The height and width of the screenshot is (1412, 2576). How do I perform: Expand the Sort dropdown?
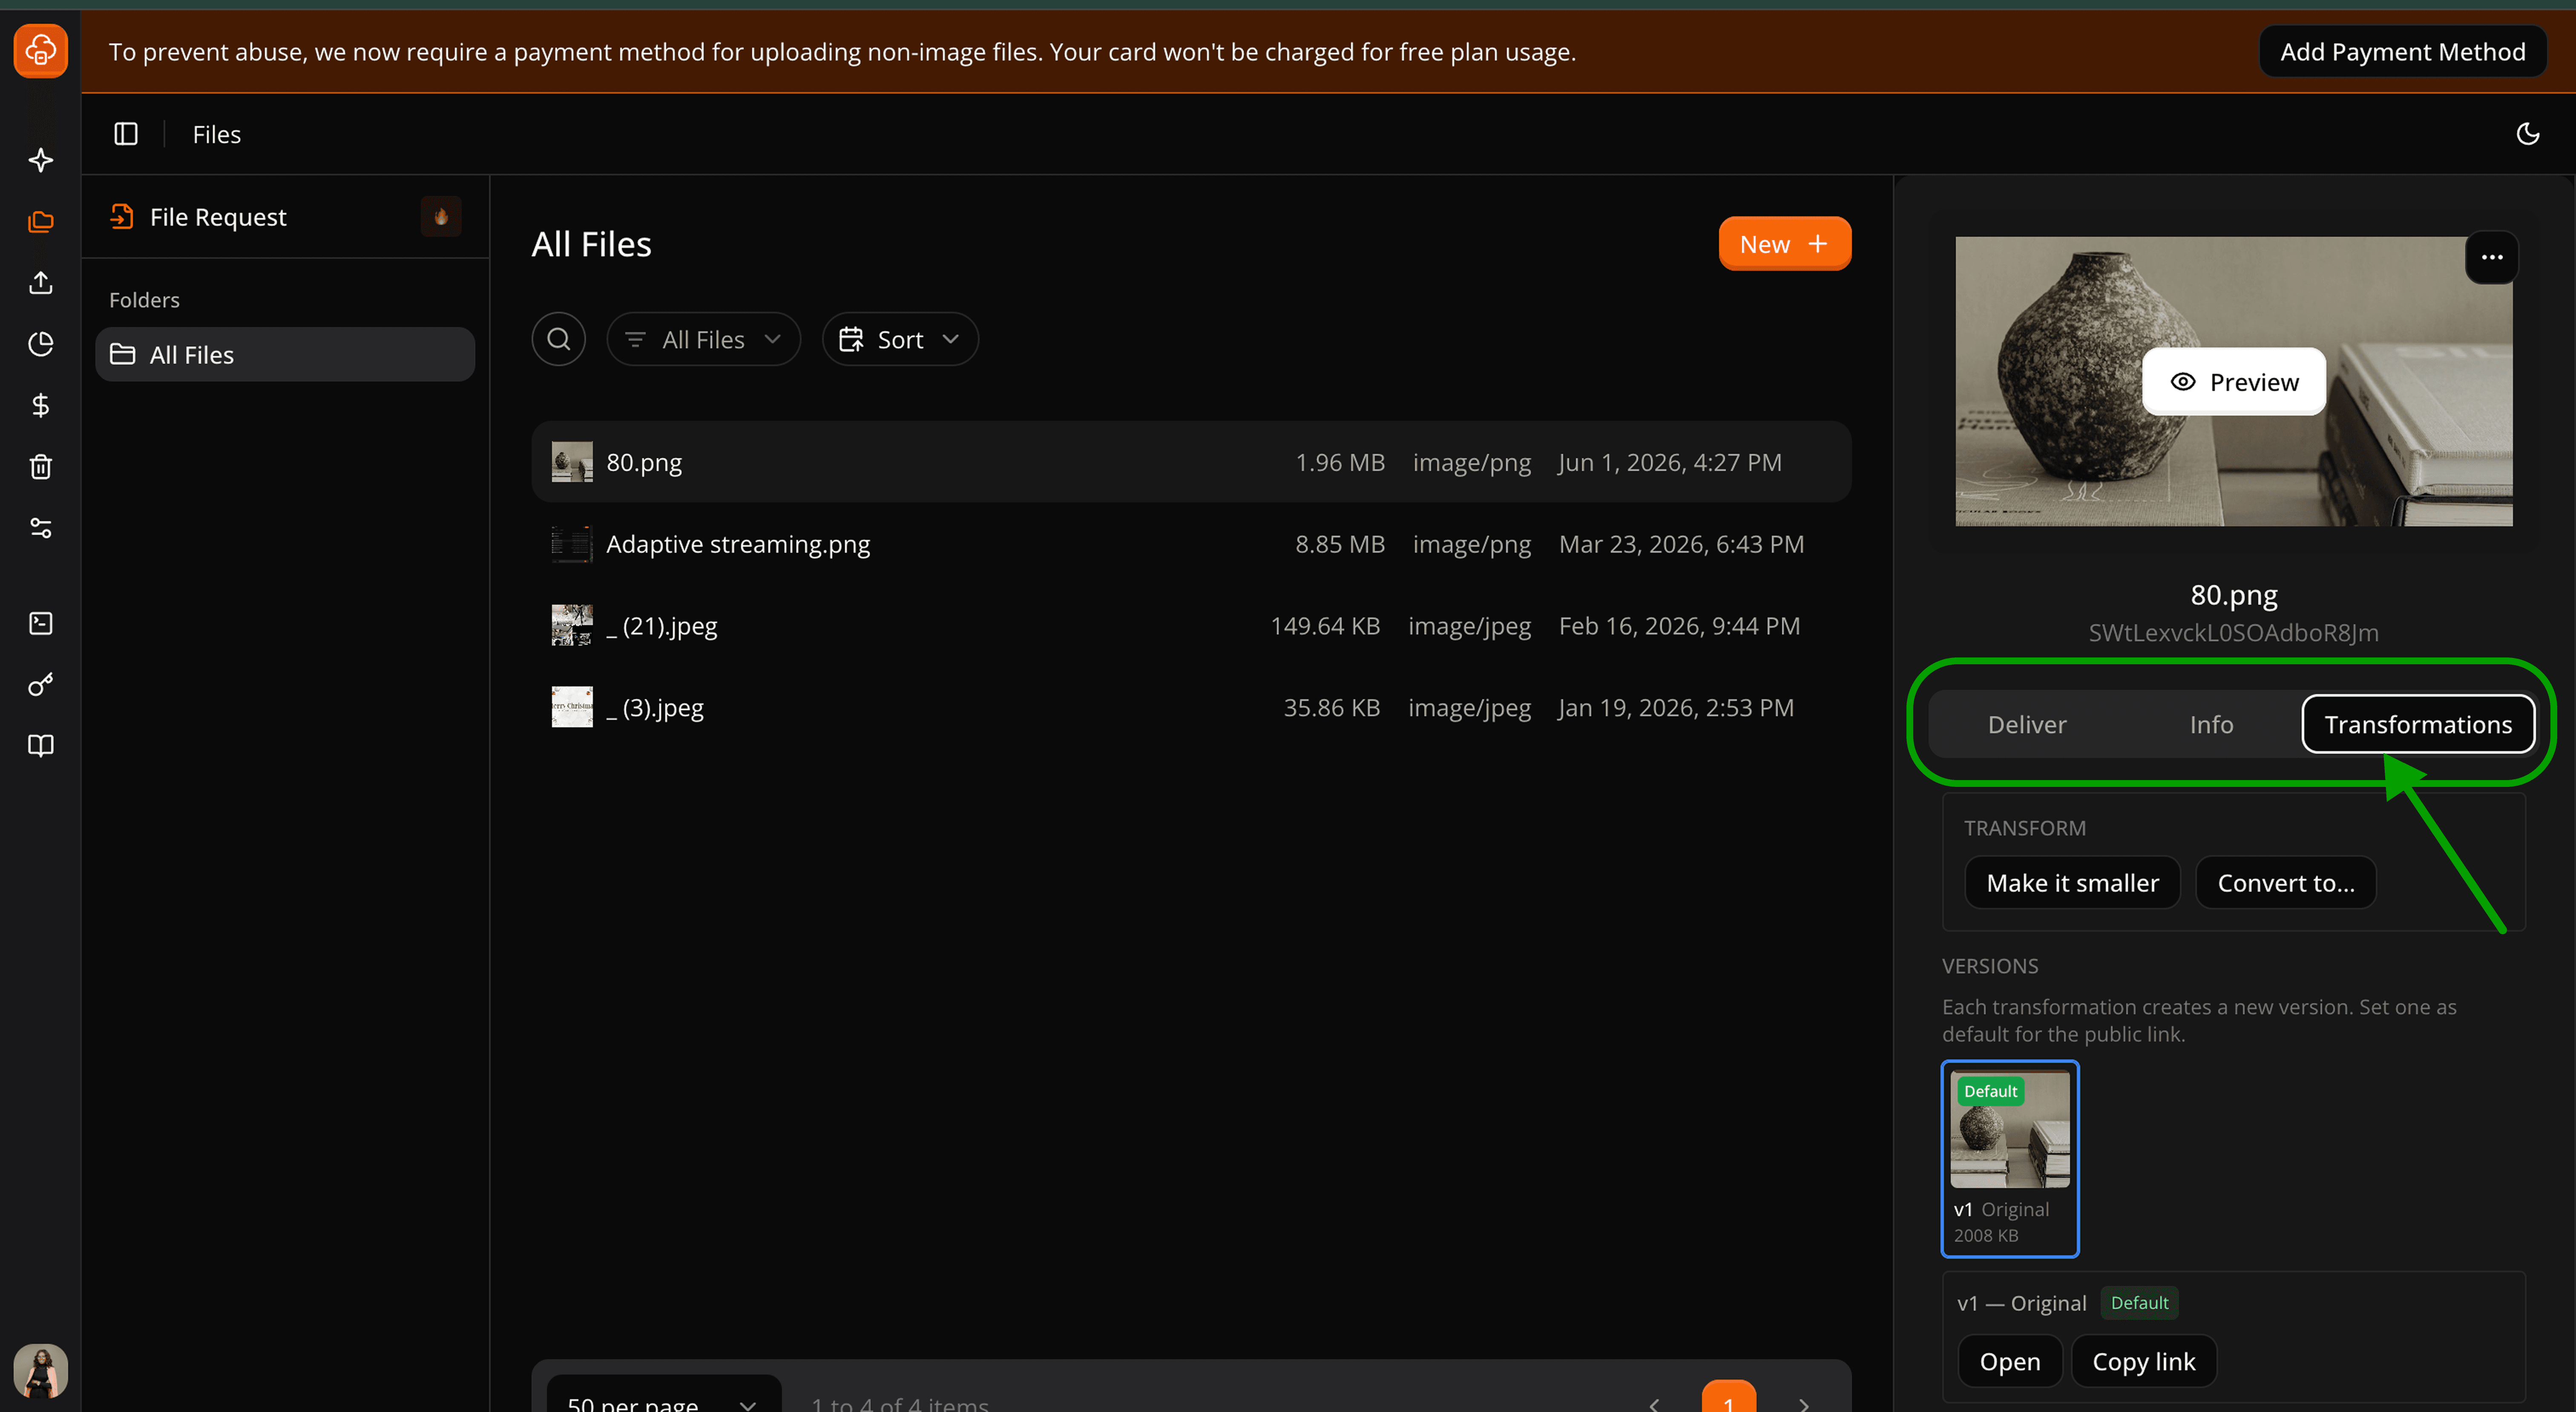point(900,340)
